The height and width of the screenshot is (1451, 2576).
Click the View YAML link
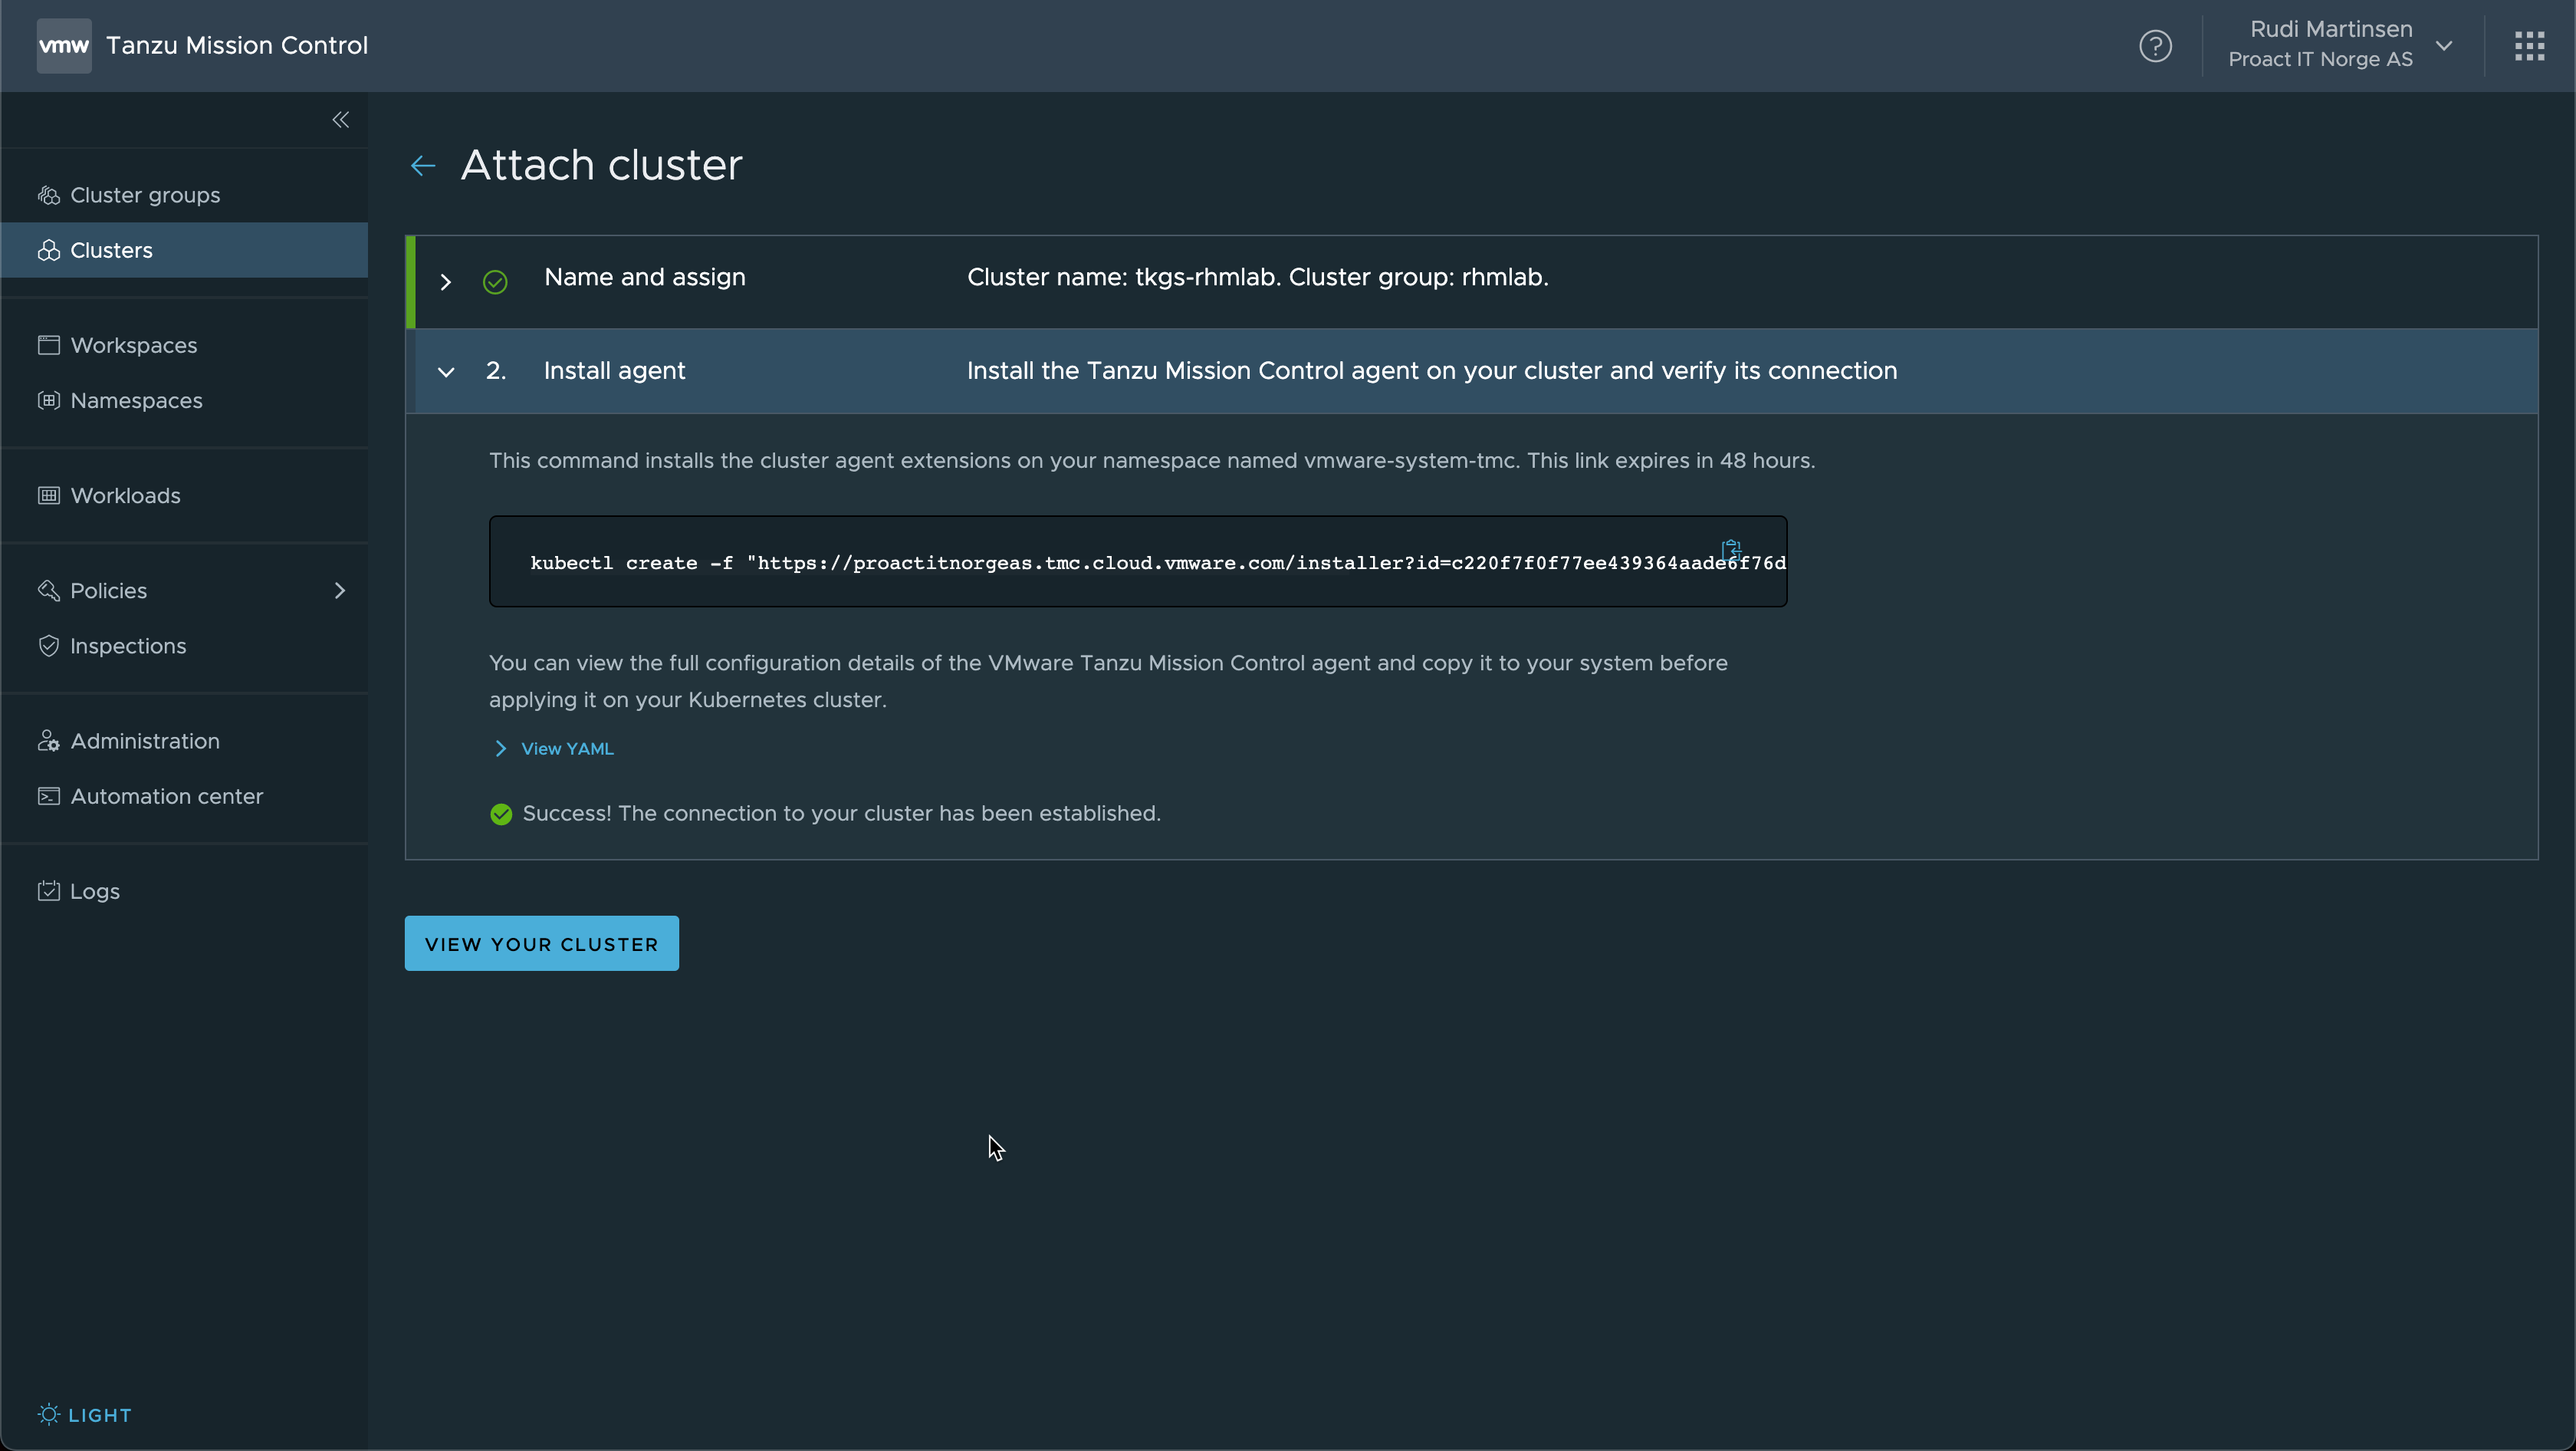click(566, 747)
